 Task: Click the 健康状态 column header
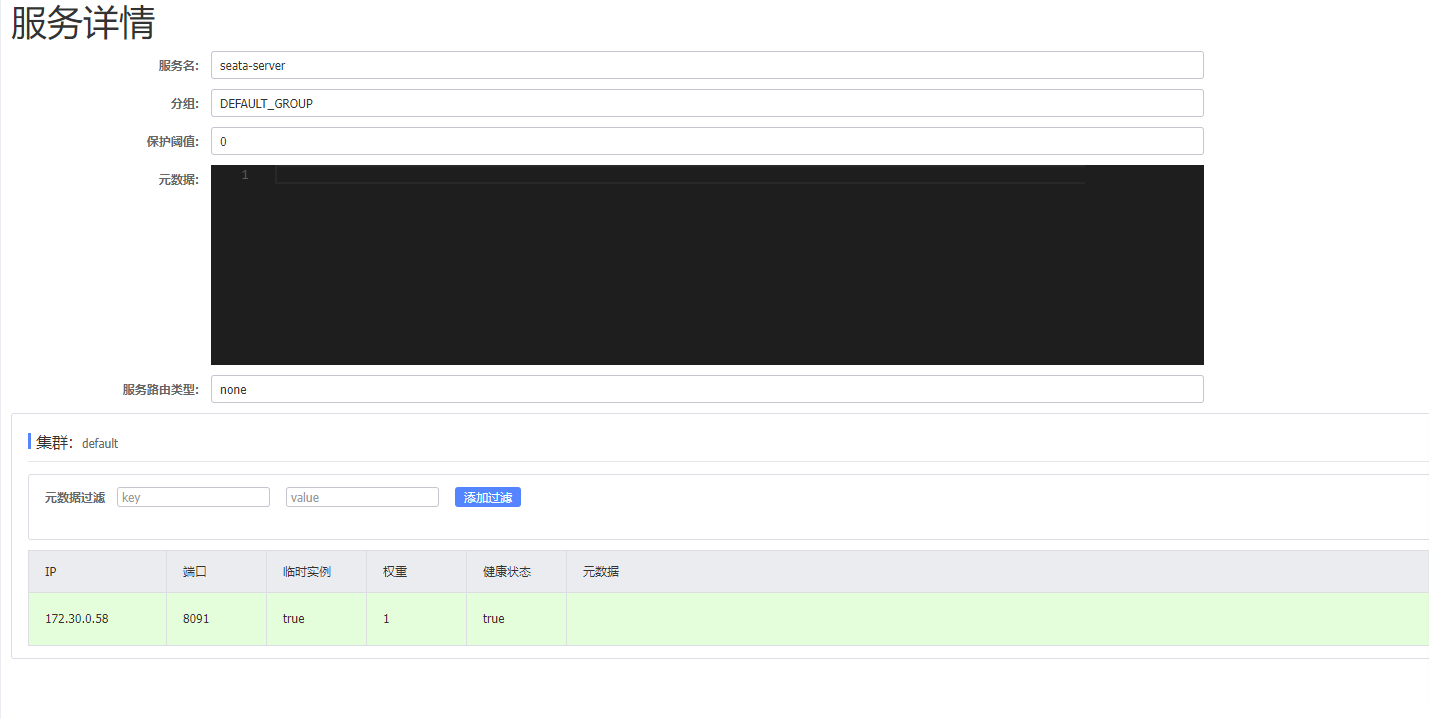pos(503,571)
